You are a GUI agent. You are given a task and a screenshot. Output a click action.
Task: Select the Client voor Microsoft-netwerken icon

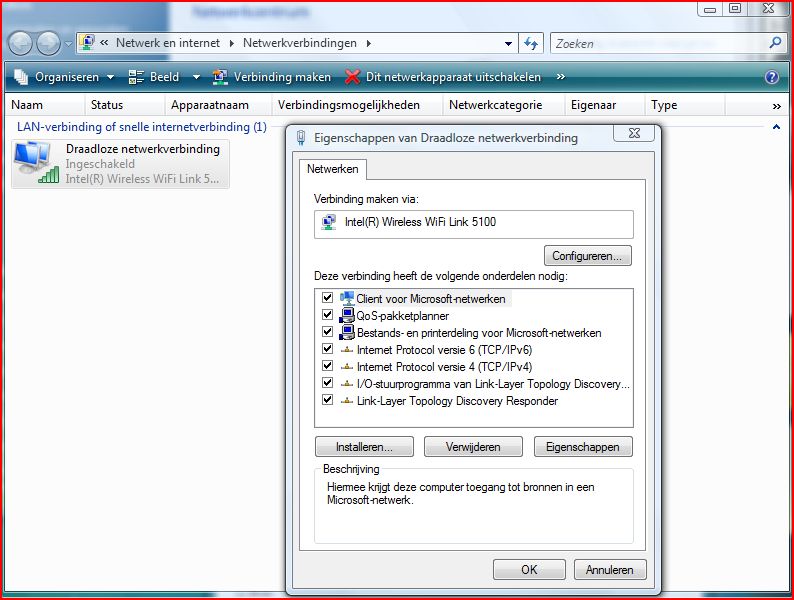coord(347,298)
